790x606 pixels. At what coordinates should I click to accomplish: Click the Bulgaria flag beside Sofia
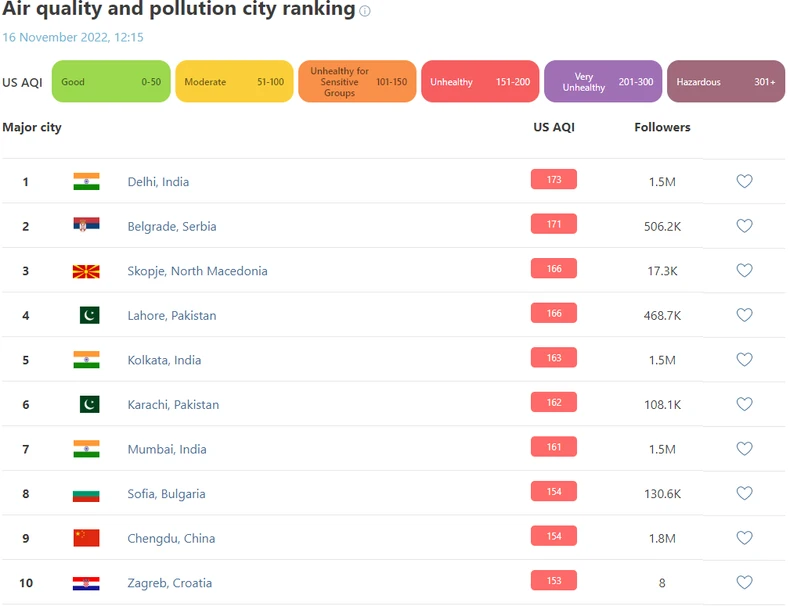point(86,494)
